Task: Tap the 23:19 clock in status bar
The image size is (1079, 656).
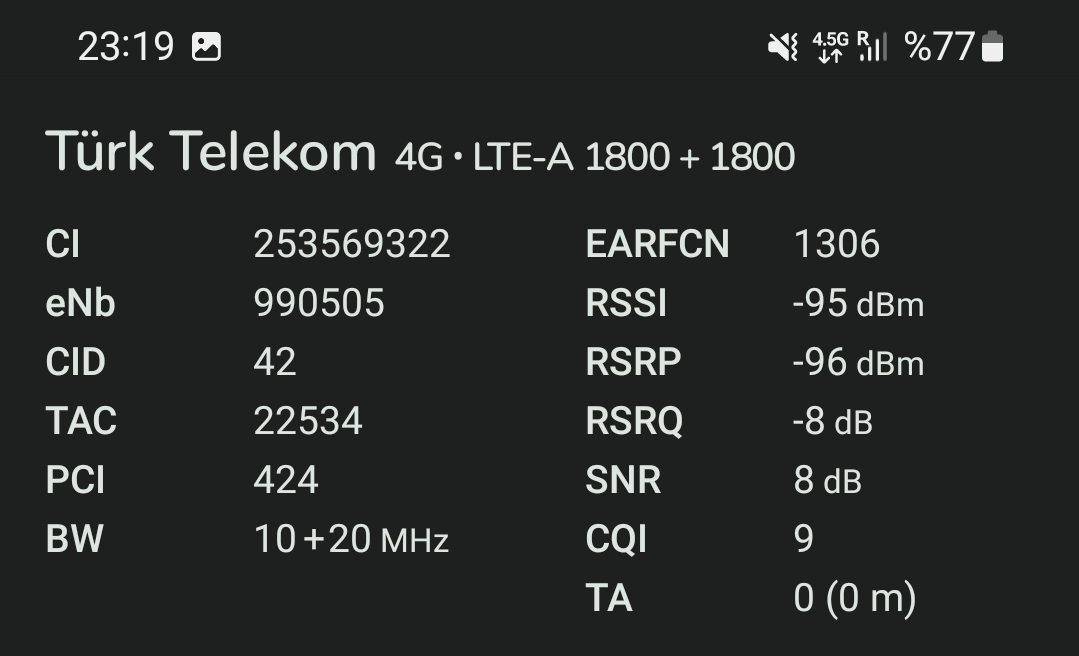Action: click(x=126, y=47)
